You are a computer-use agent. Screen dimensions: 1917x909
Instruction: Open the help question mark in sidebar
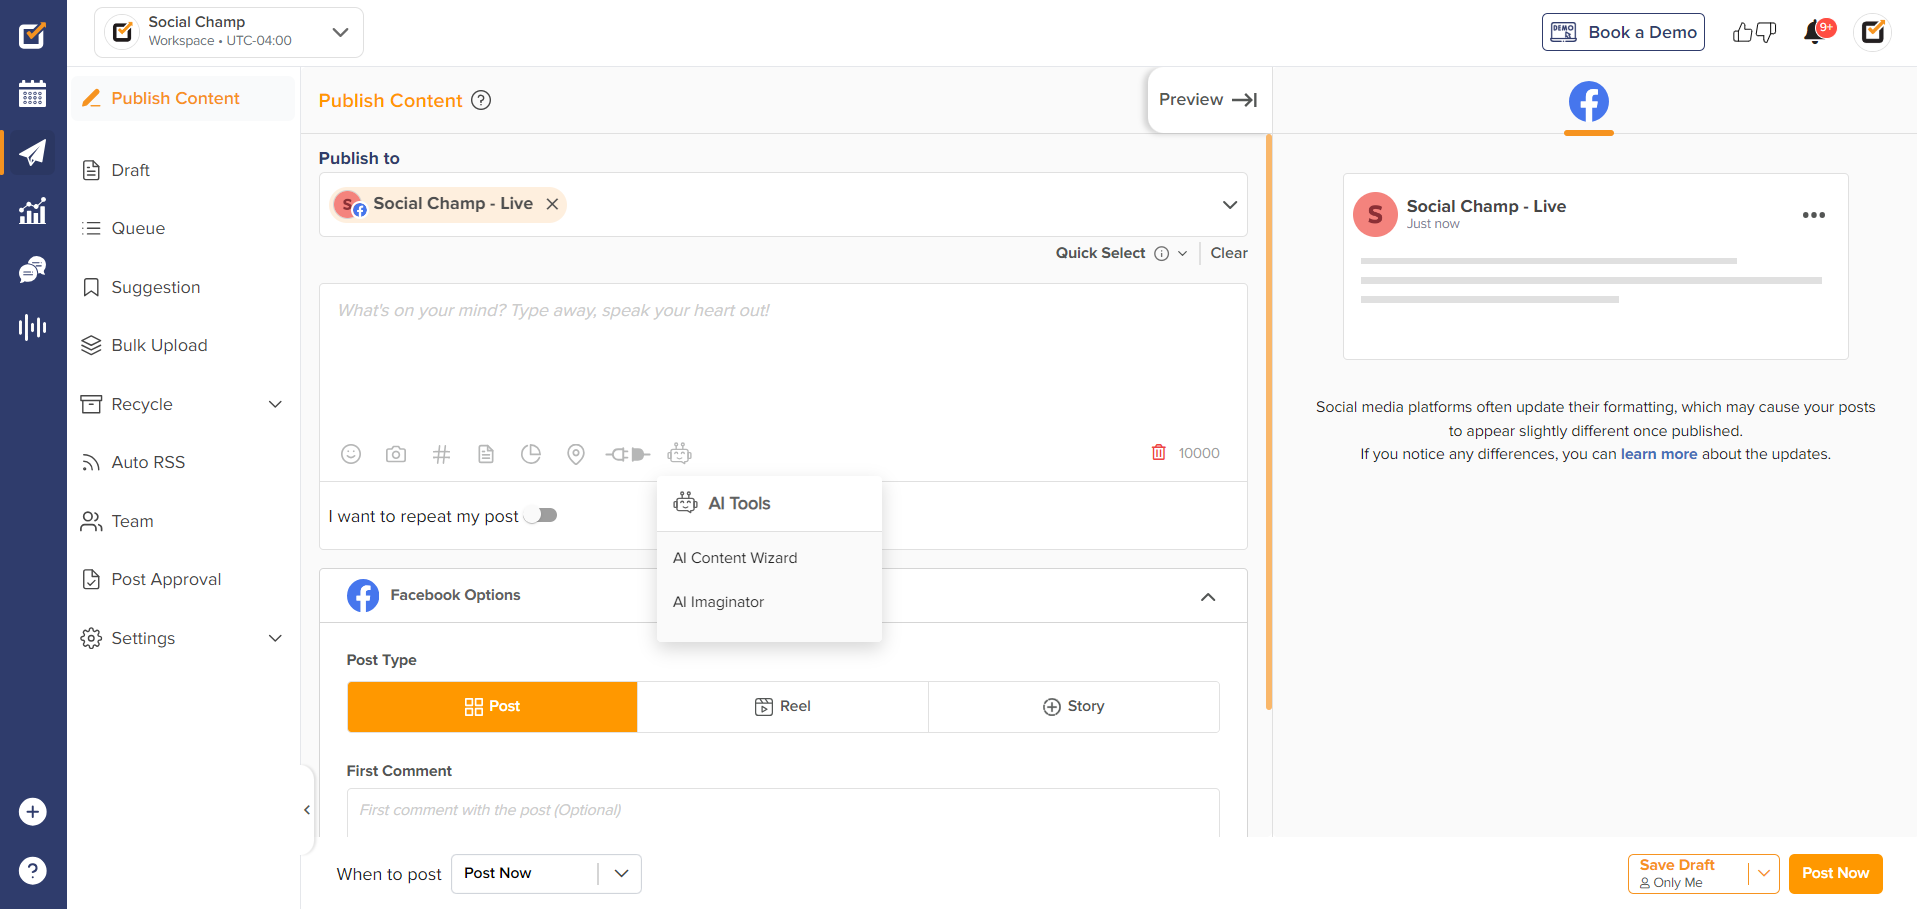(33, 870)
